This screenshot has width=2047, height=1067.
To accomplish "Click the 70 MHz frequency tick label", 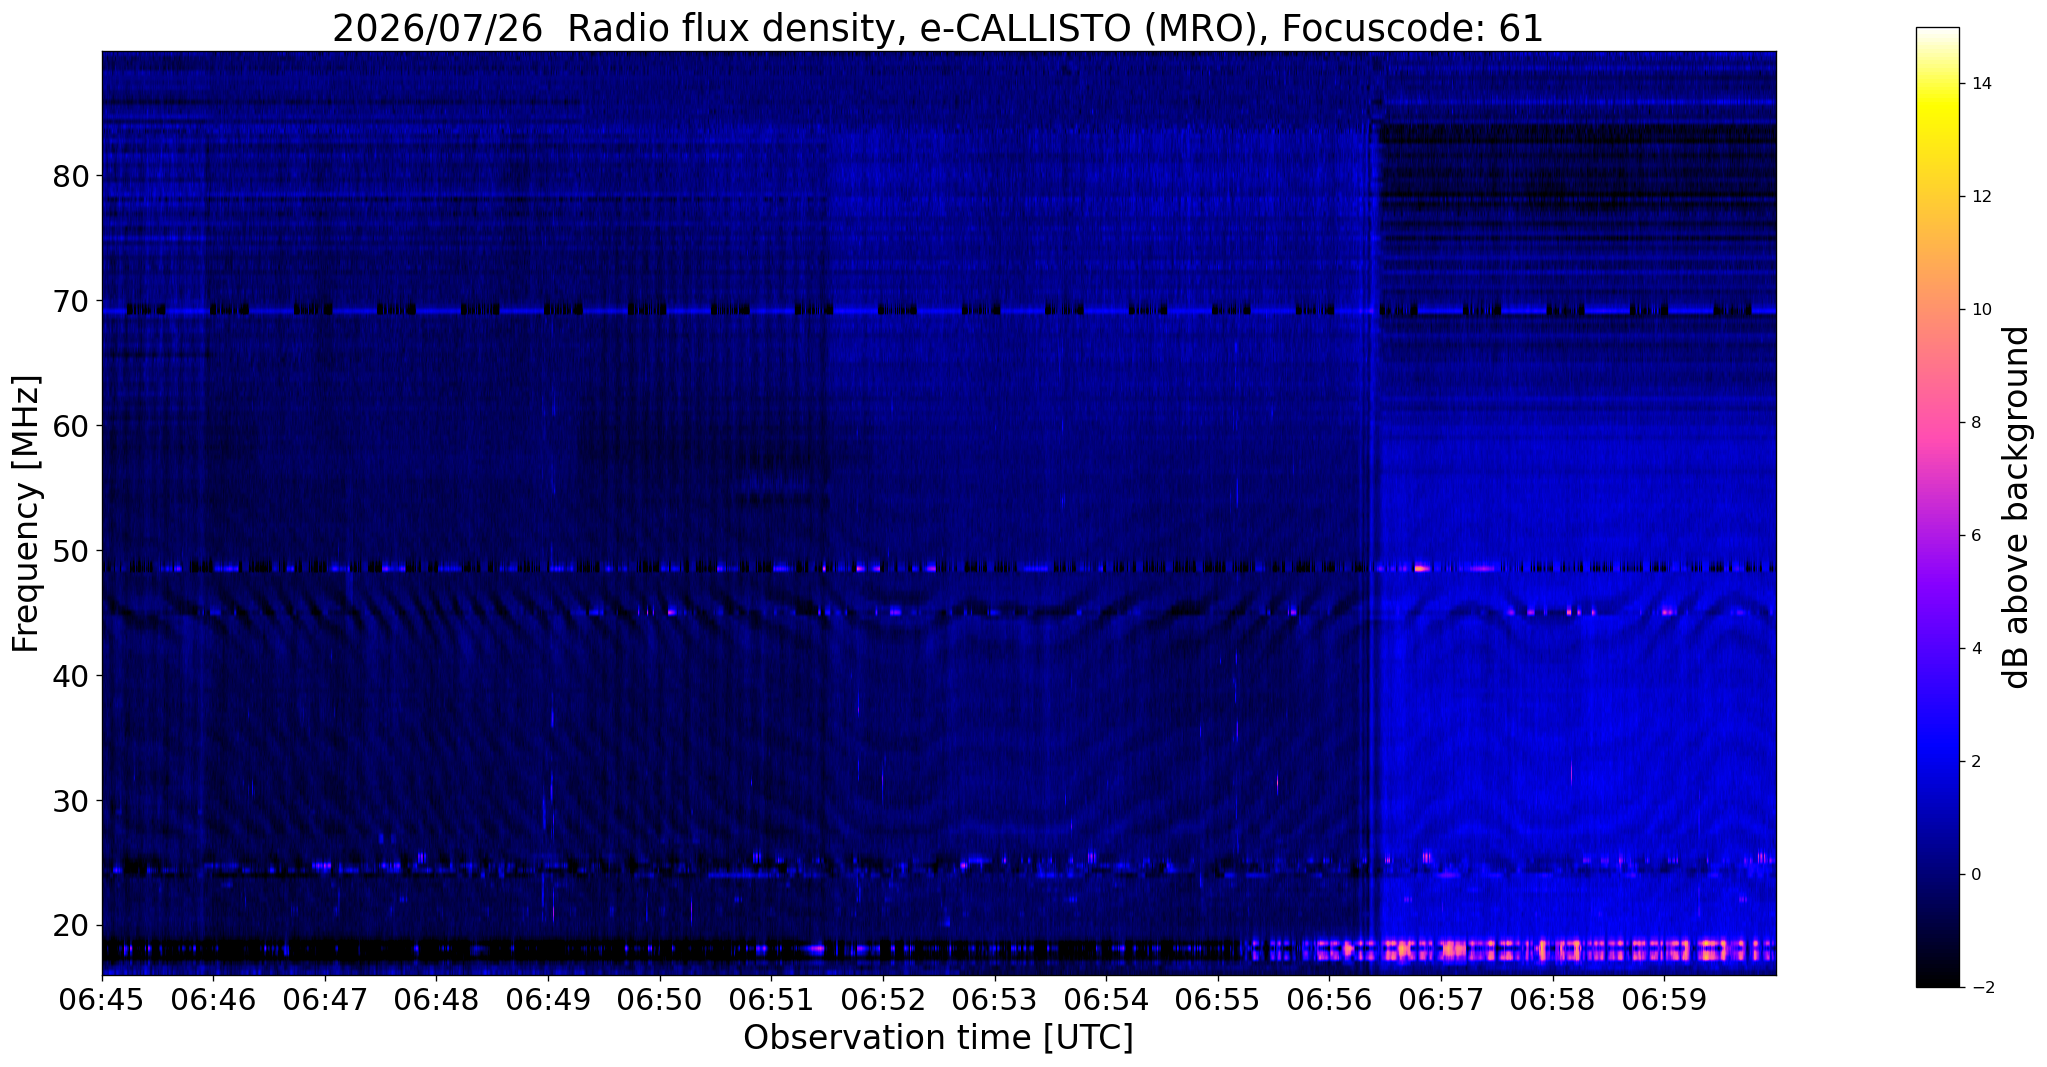I will tap(71, 301).
